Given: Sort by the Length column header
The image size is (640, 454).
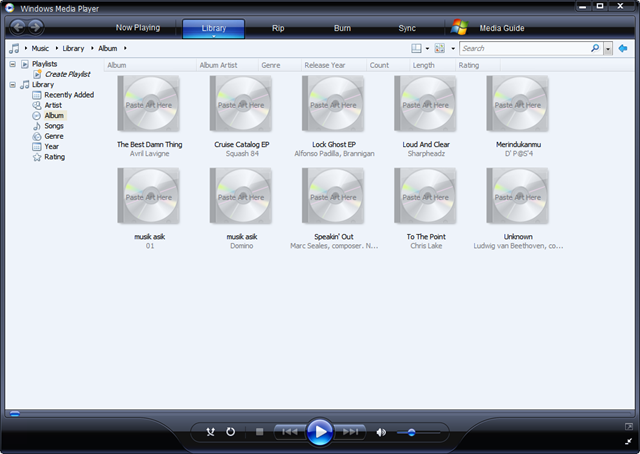Looking at the screenshot, I should tap(432, 65).
